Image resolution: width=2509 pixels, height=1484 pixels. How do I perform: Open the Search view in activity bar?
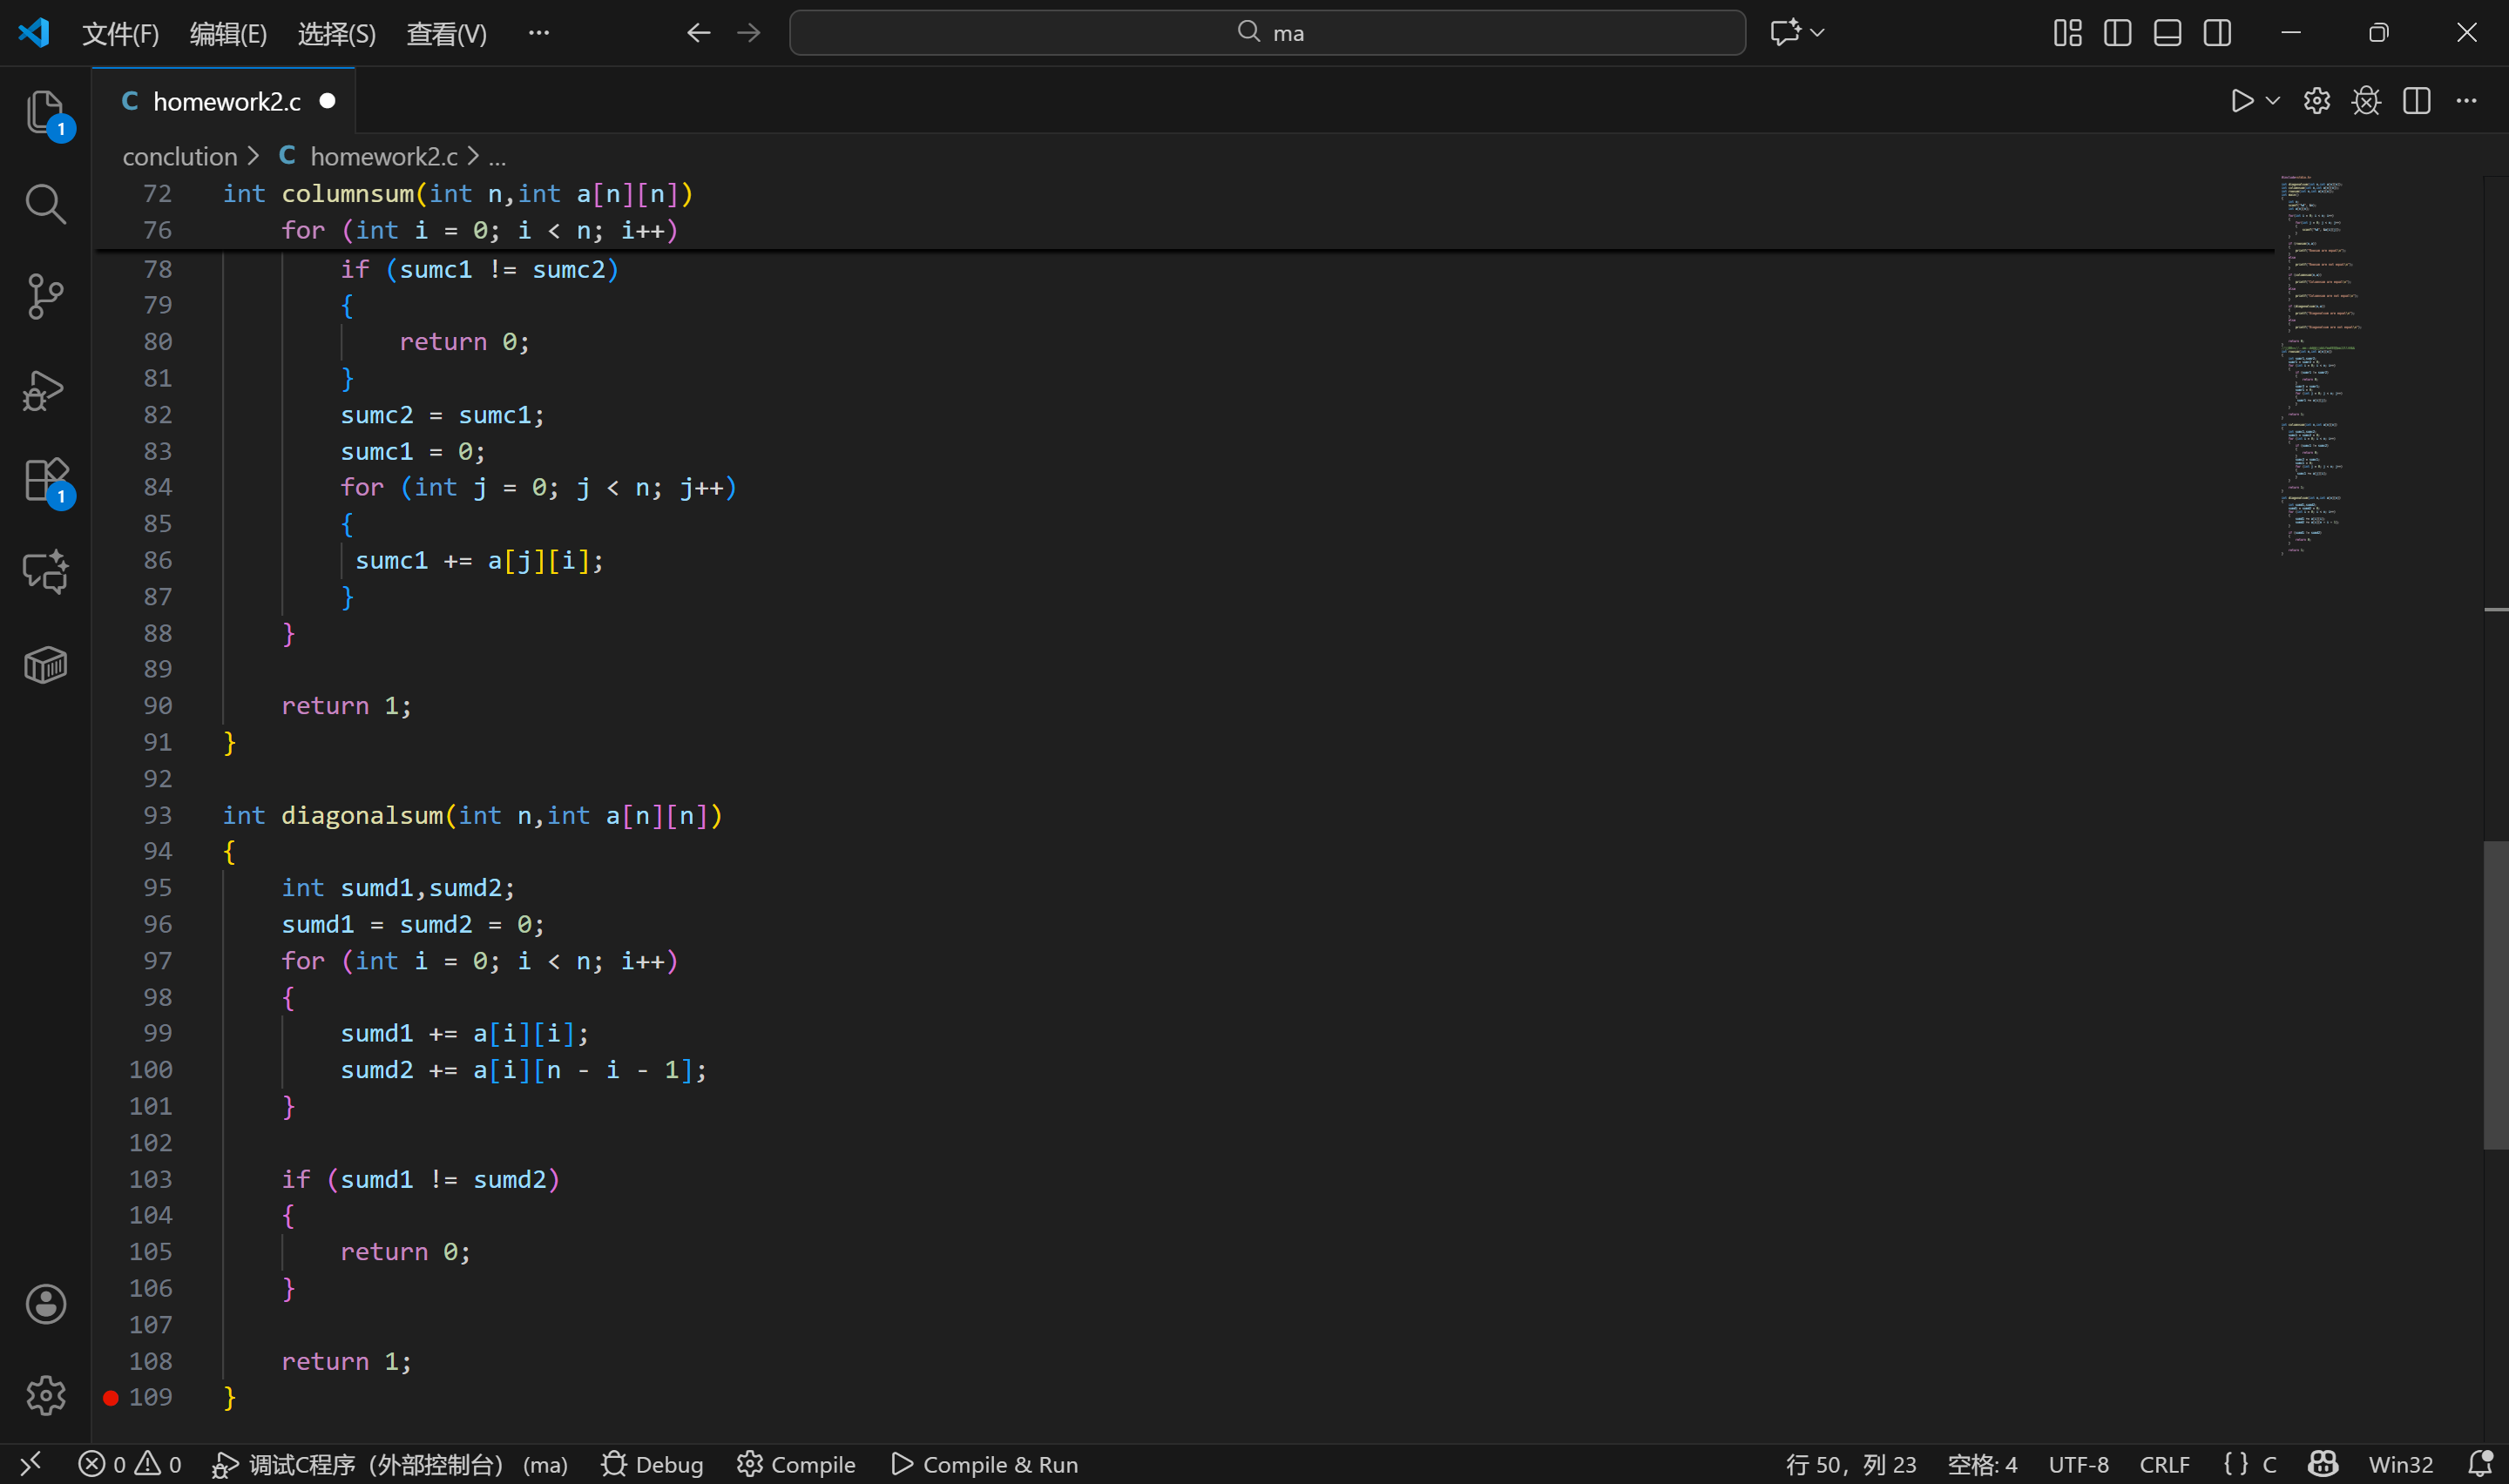pyautogui.click(x=45, y=203)
